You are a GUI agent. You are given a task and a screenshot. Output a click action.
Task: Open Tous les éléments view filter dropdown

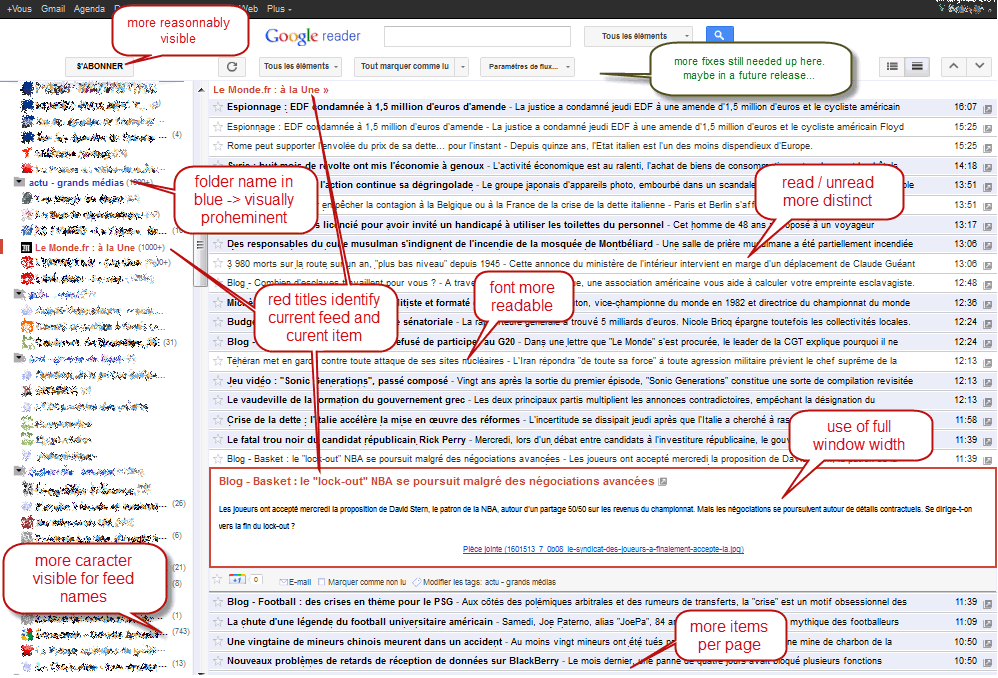pos(300,66)
